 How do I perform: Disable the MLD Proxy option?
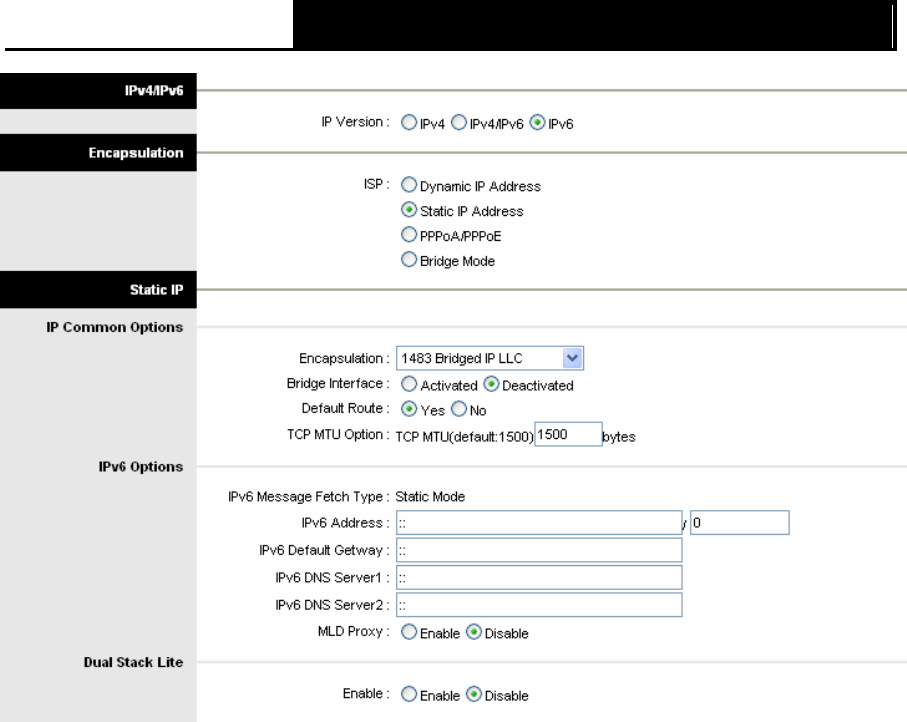[x=474, y=632]
